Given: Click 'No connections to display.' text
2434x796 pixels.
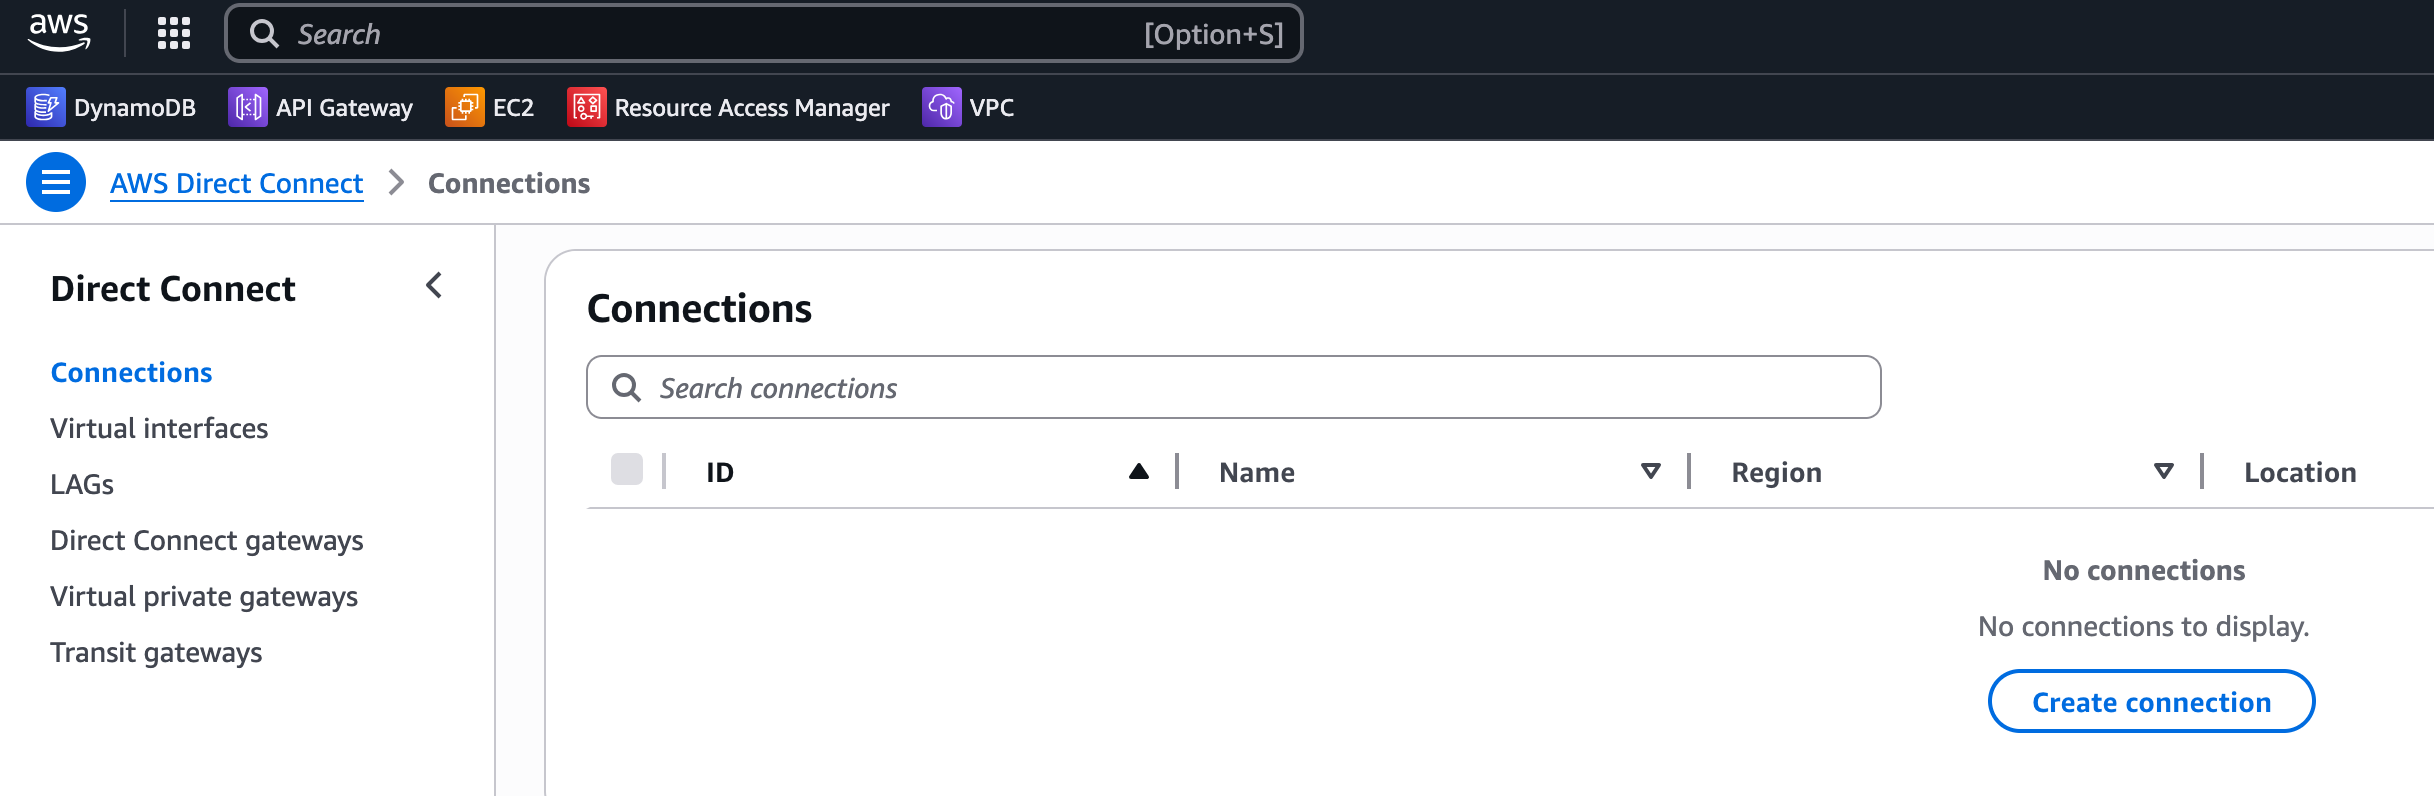Looking at the screenshot, I should 2144,626.
